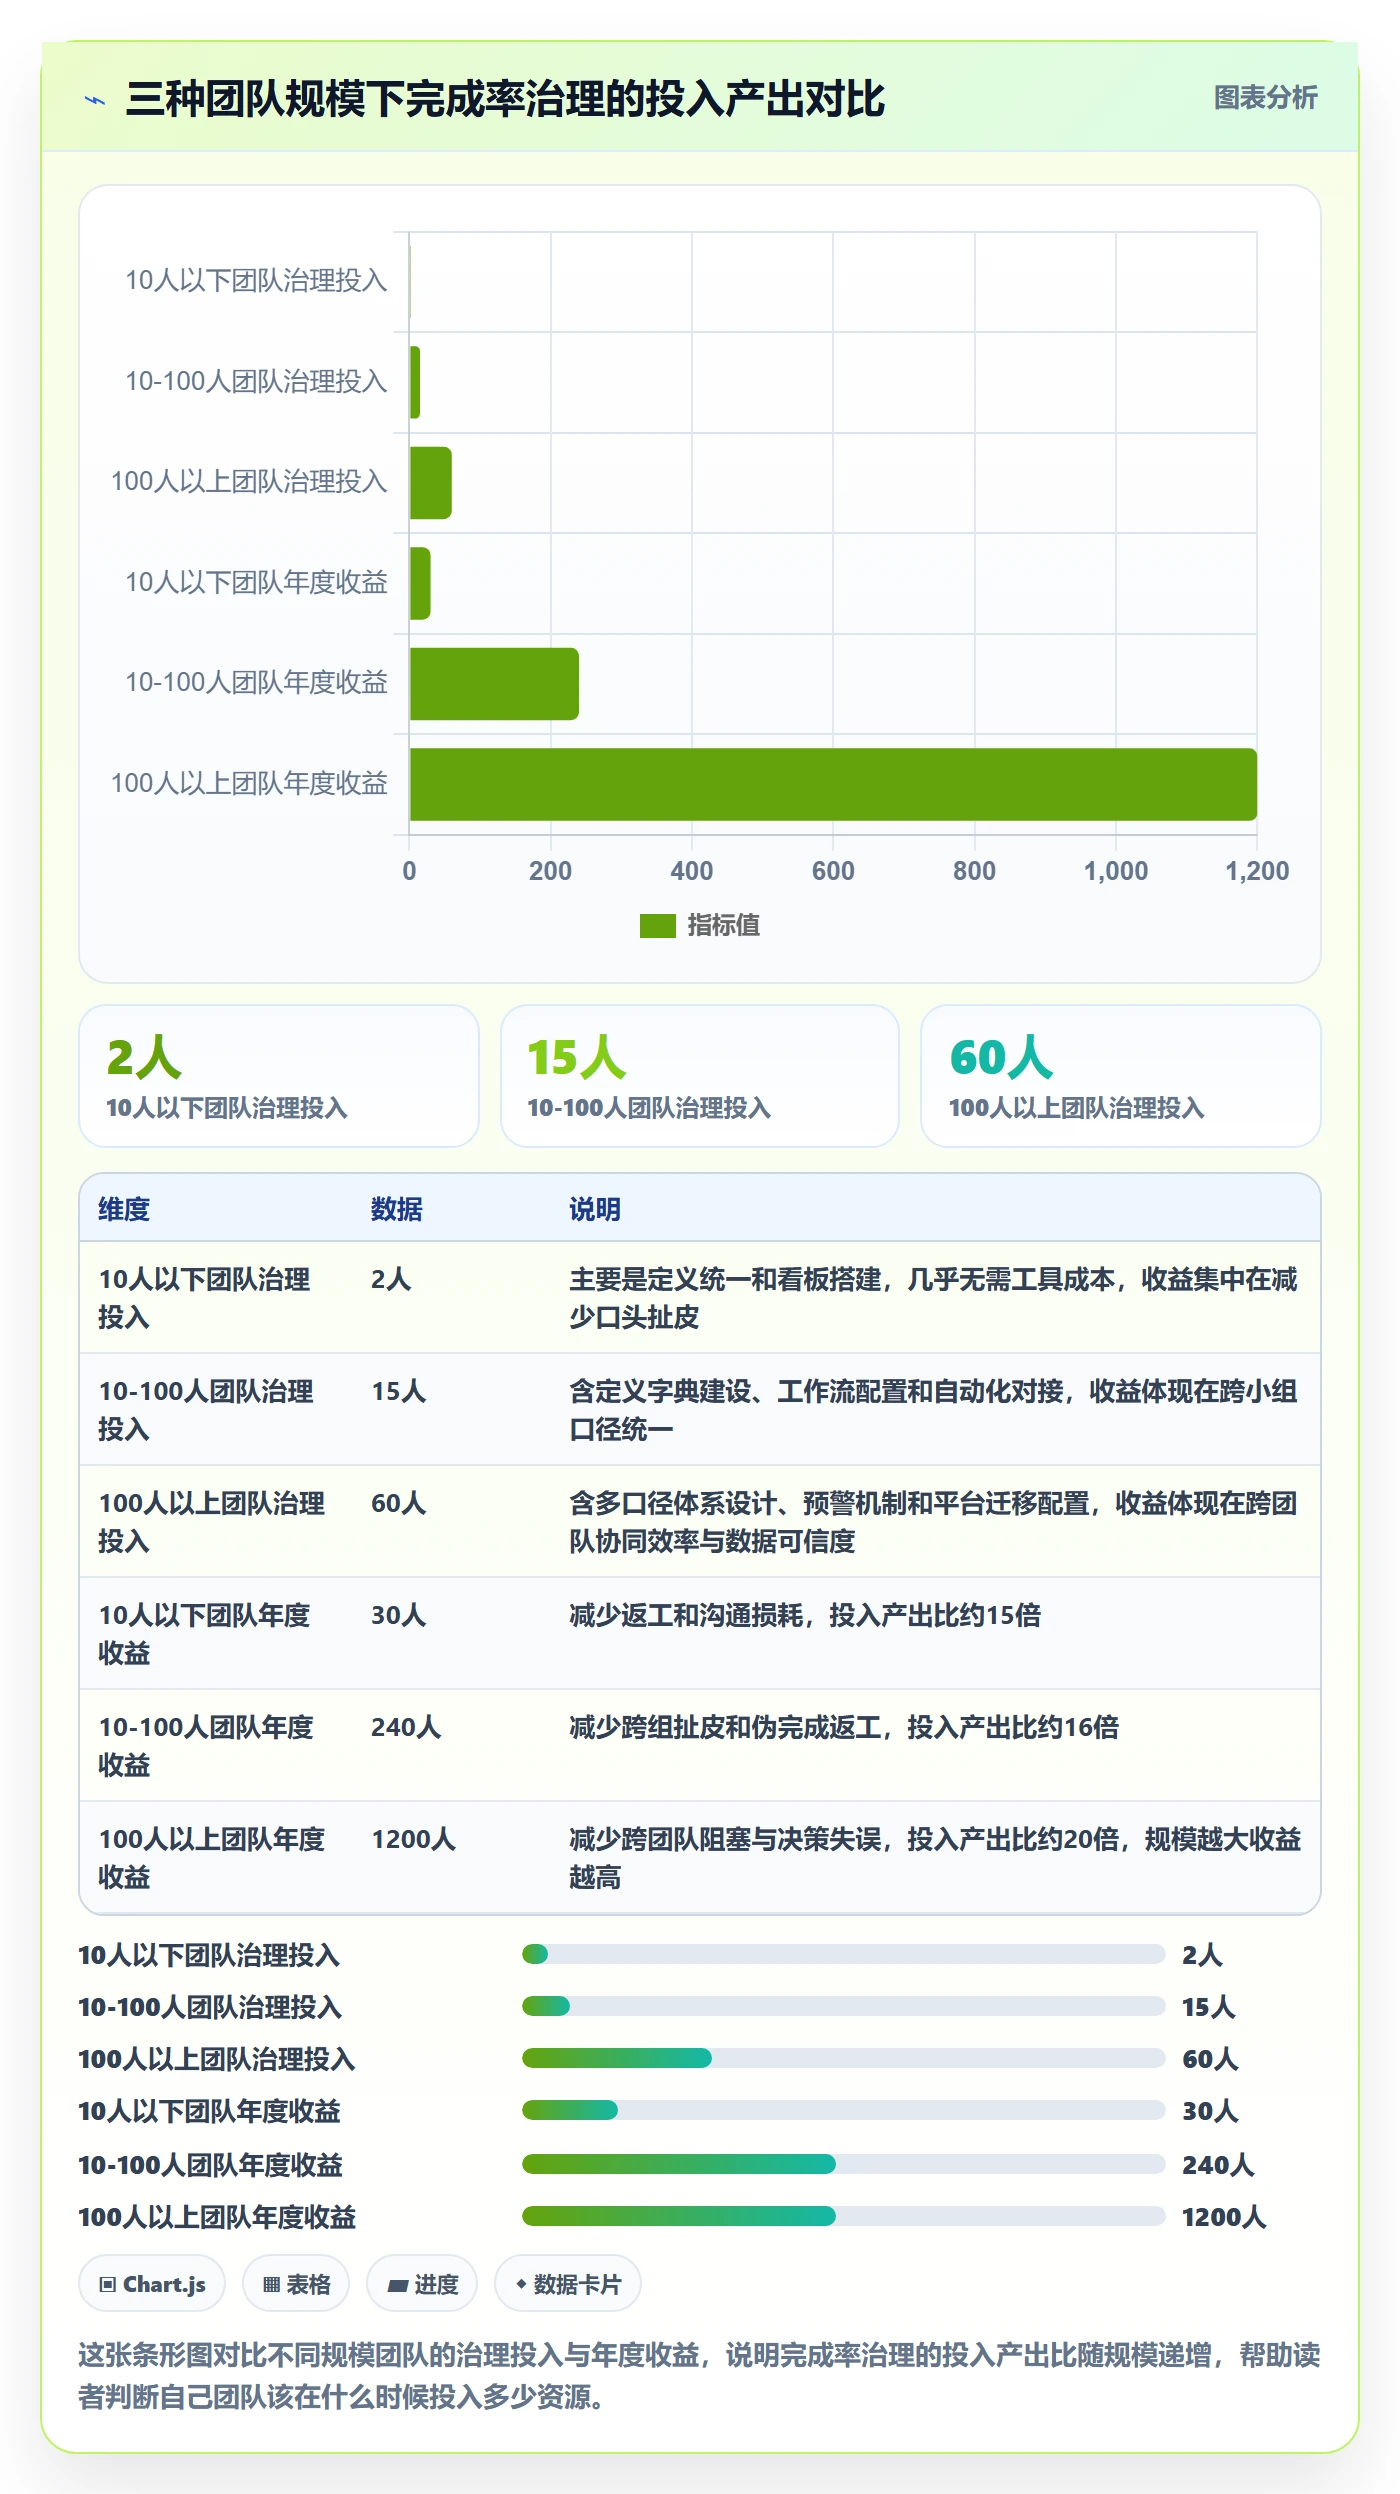The width and height of the screenshot is (1400, 2494).
Task: Select the 100人以上团队治理投入 chart bar
Action: pyautogui.click(x=431, y=483)
